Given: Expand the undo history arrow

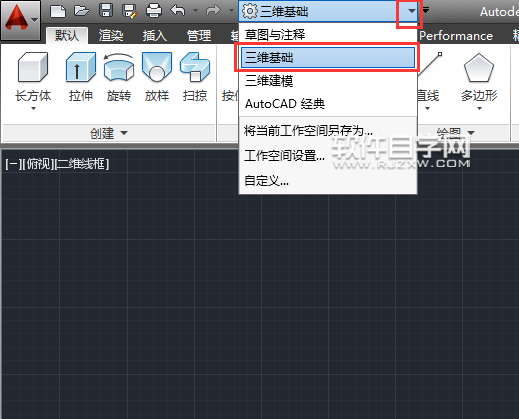Looking at the screenshot, I should [196, 11].
